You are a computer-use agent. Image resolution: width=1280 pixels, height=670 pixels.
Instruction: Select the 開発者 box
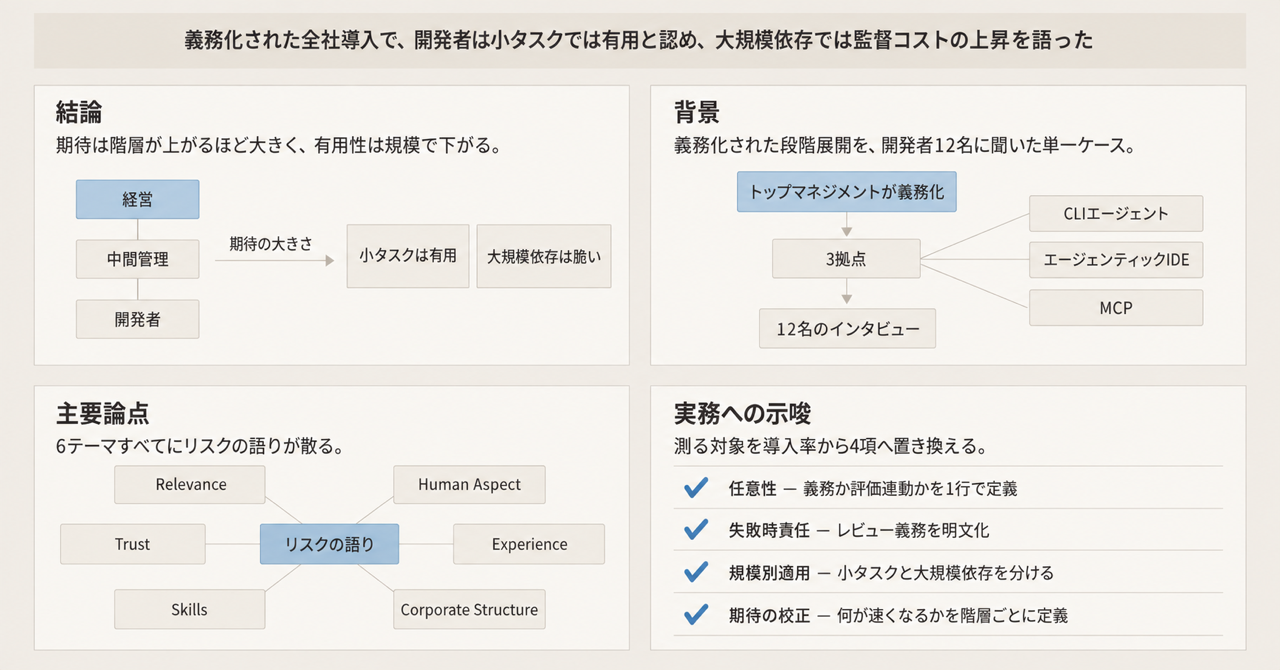[x=138, y=319]
